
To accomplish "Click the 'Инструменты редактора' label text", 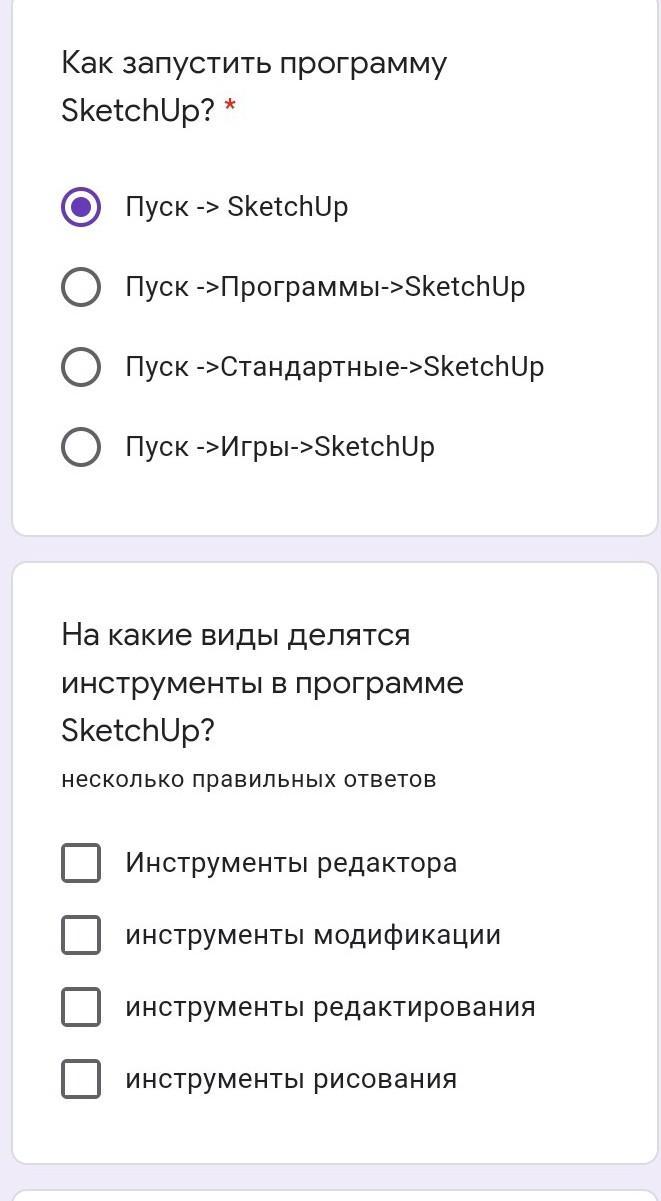I will [x=291, y=863].
